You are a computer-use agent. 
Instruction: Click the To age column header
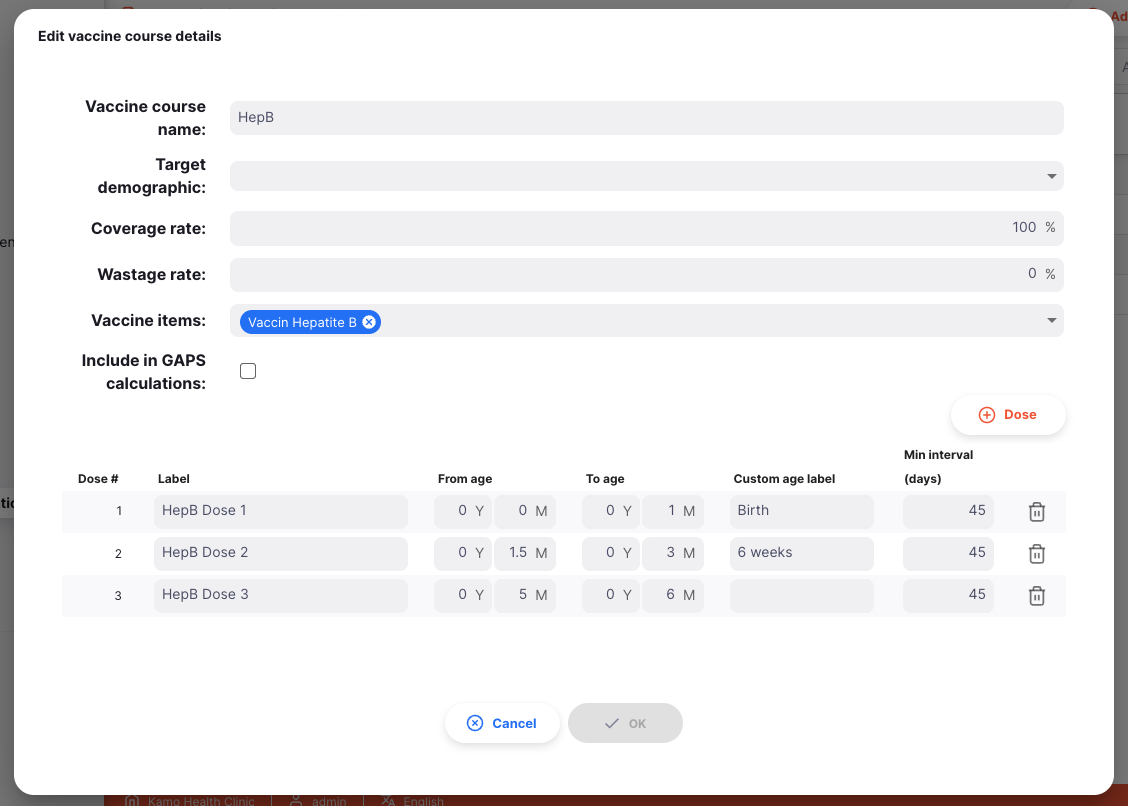coord(605,479)
